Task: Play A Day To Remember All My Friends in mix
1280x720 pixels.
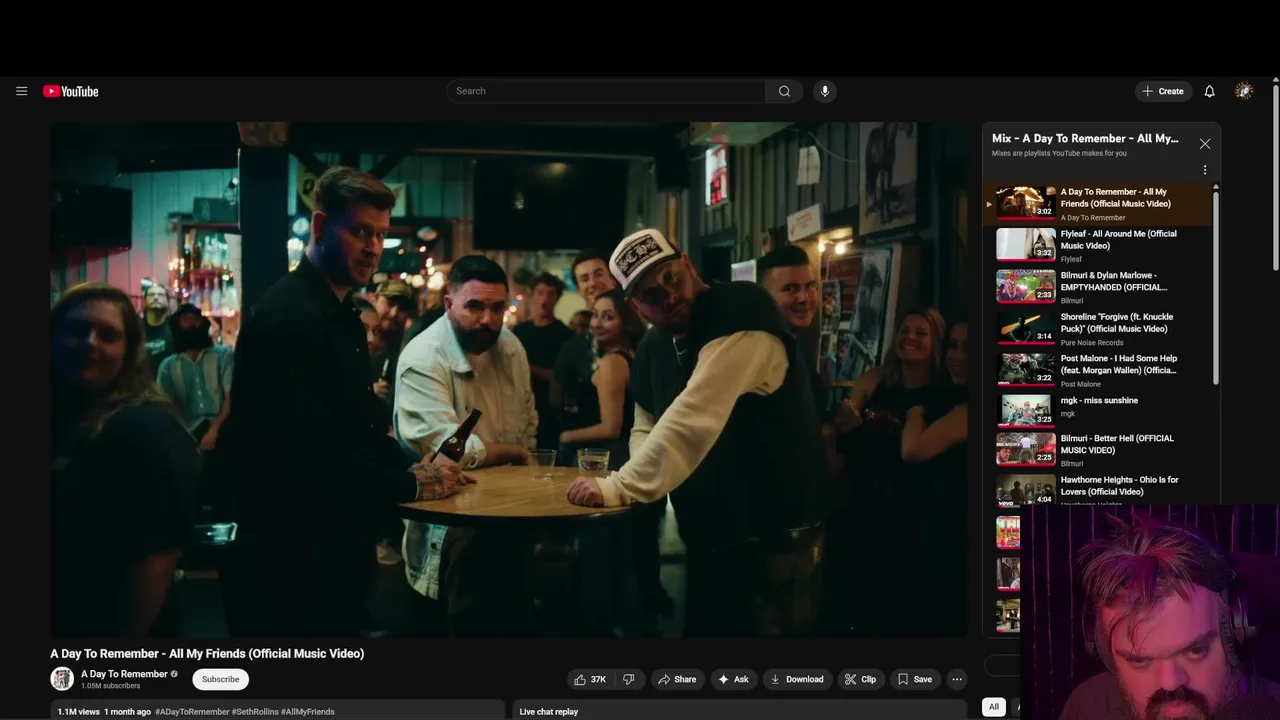Action: [1097, 203]
